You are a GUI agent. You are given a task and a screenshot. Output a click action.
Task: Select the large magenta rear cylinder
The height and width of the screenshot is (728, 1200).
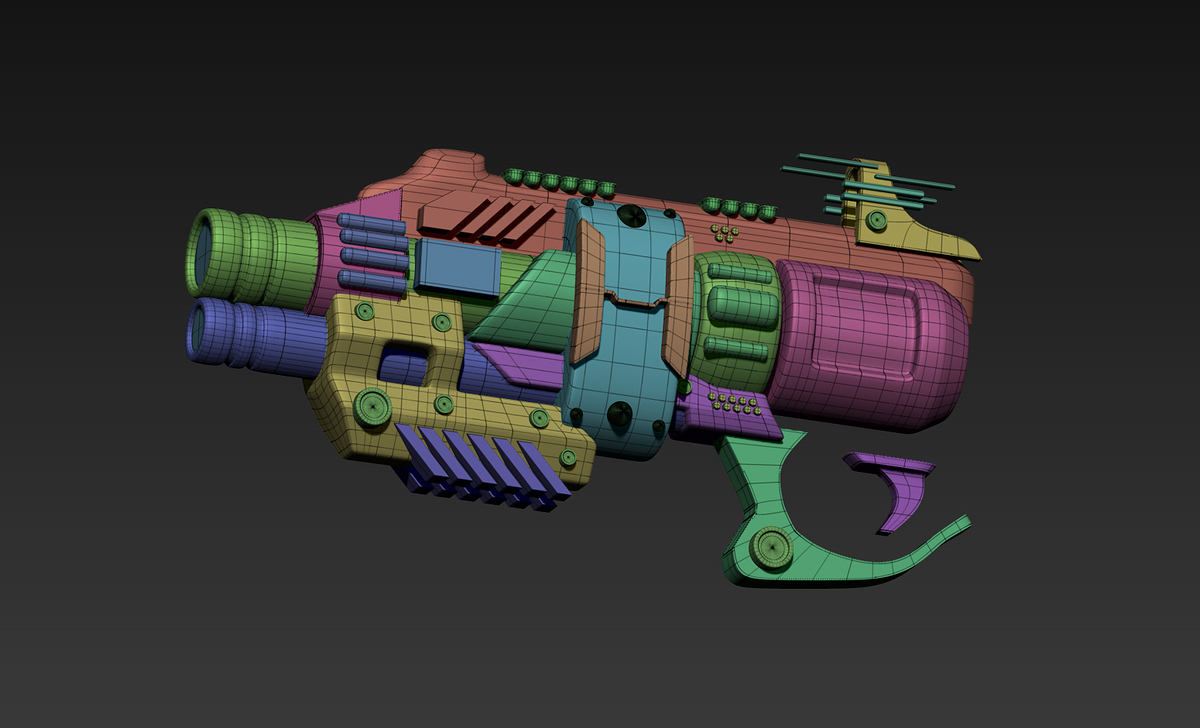[x=870, y=340]
